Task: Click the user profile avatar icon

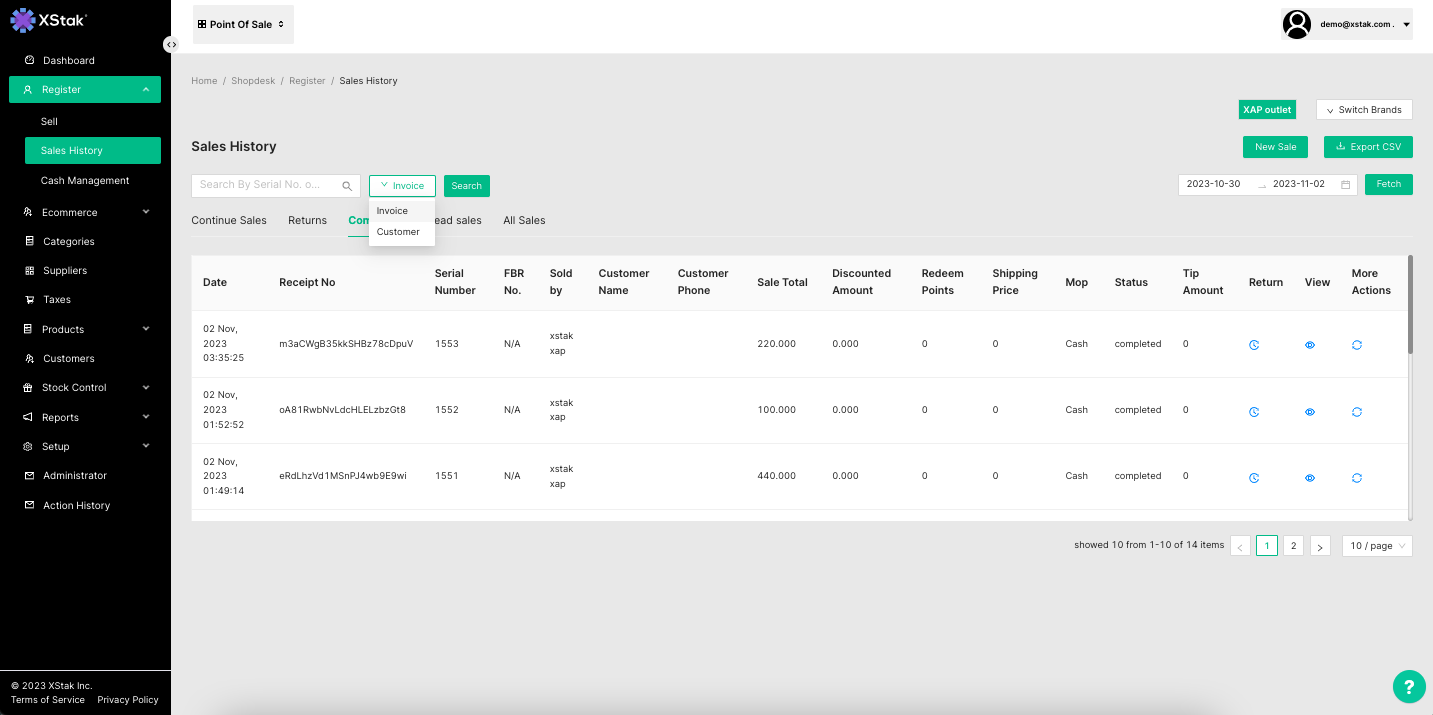Action: click(1297, 24)
